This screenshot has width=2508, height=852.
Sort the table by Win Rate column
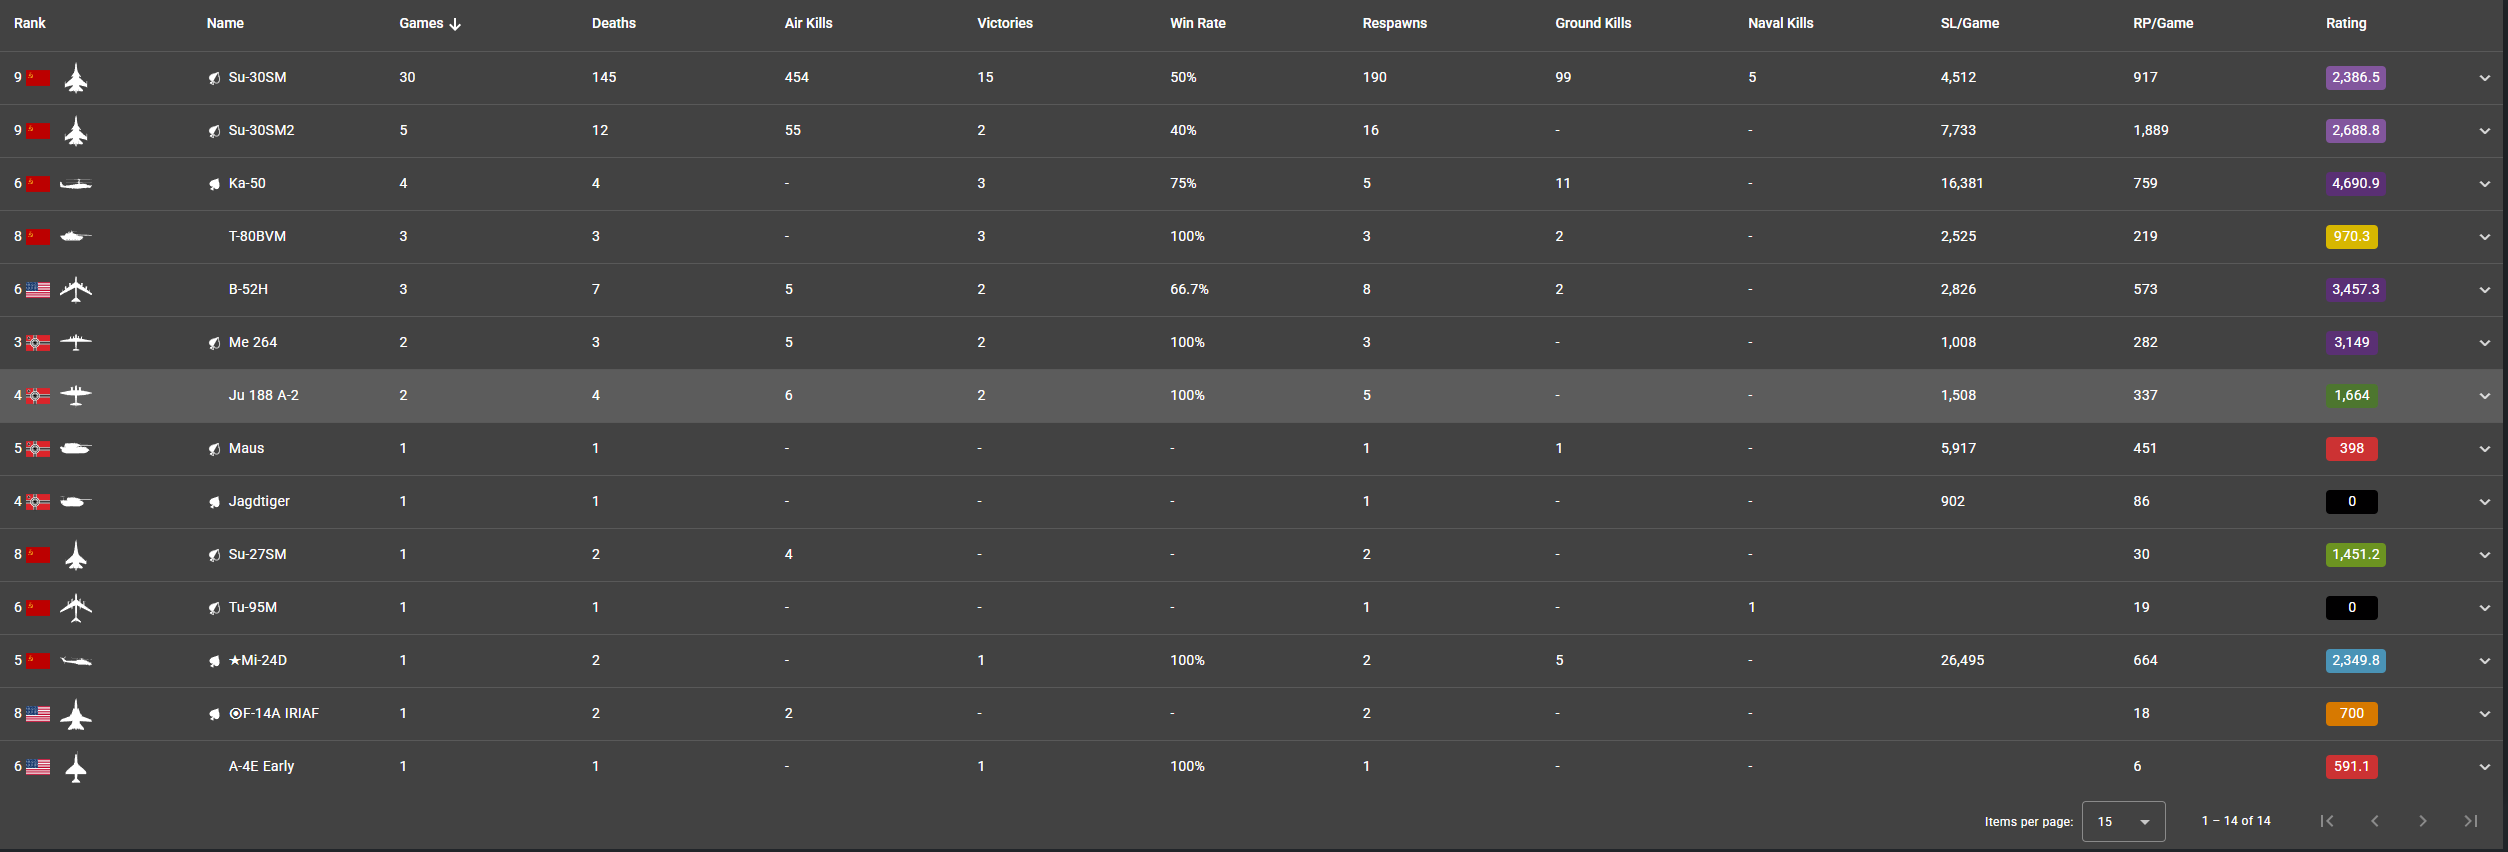pos(1197,23)
